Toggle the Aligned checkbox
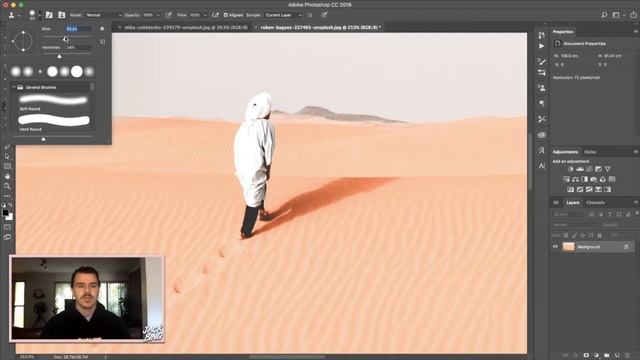 226,15
